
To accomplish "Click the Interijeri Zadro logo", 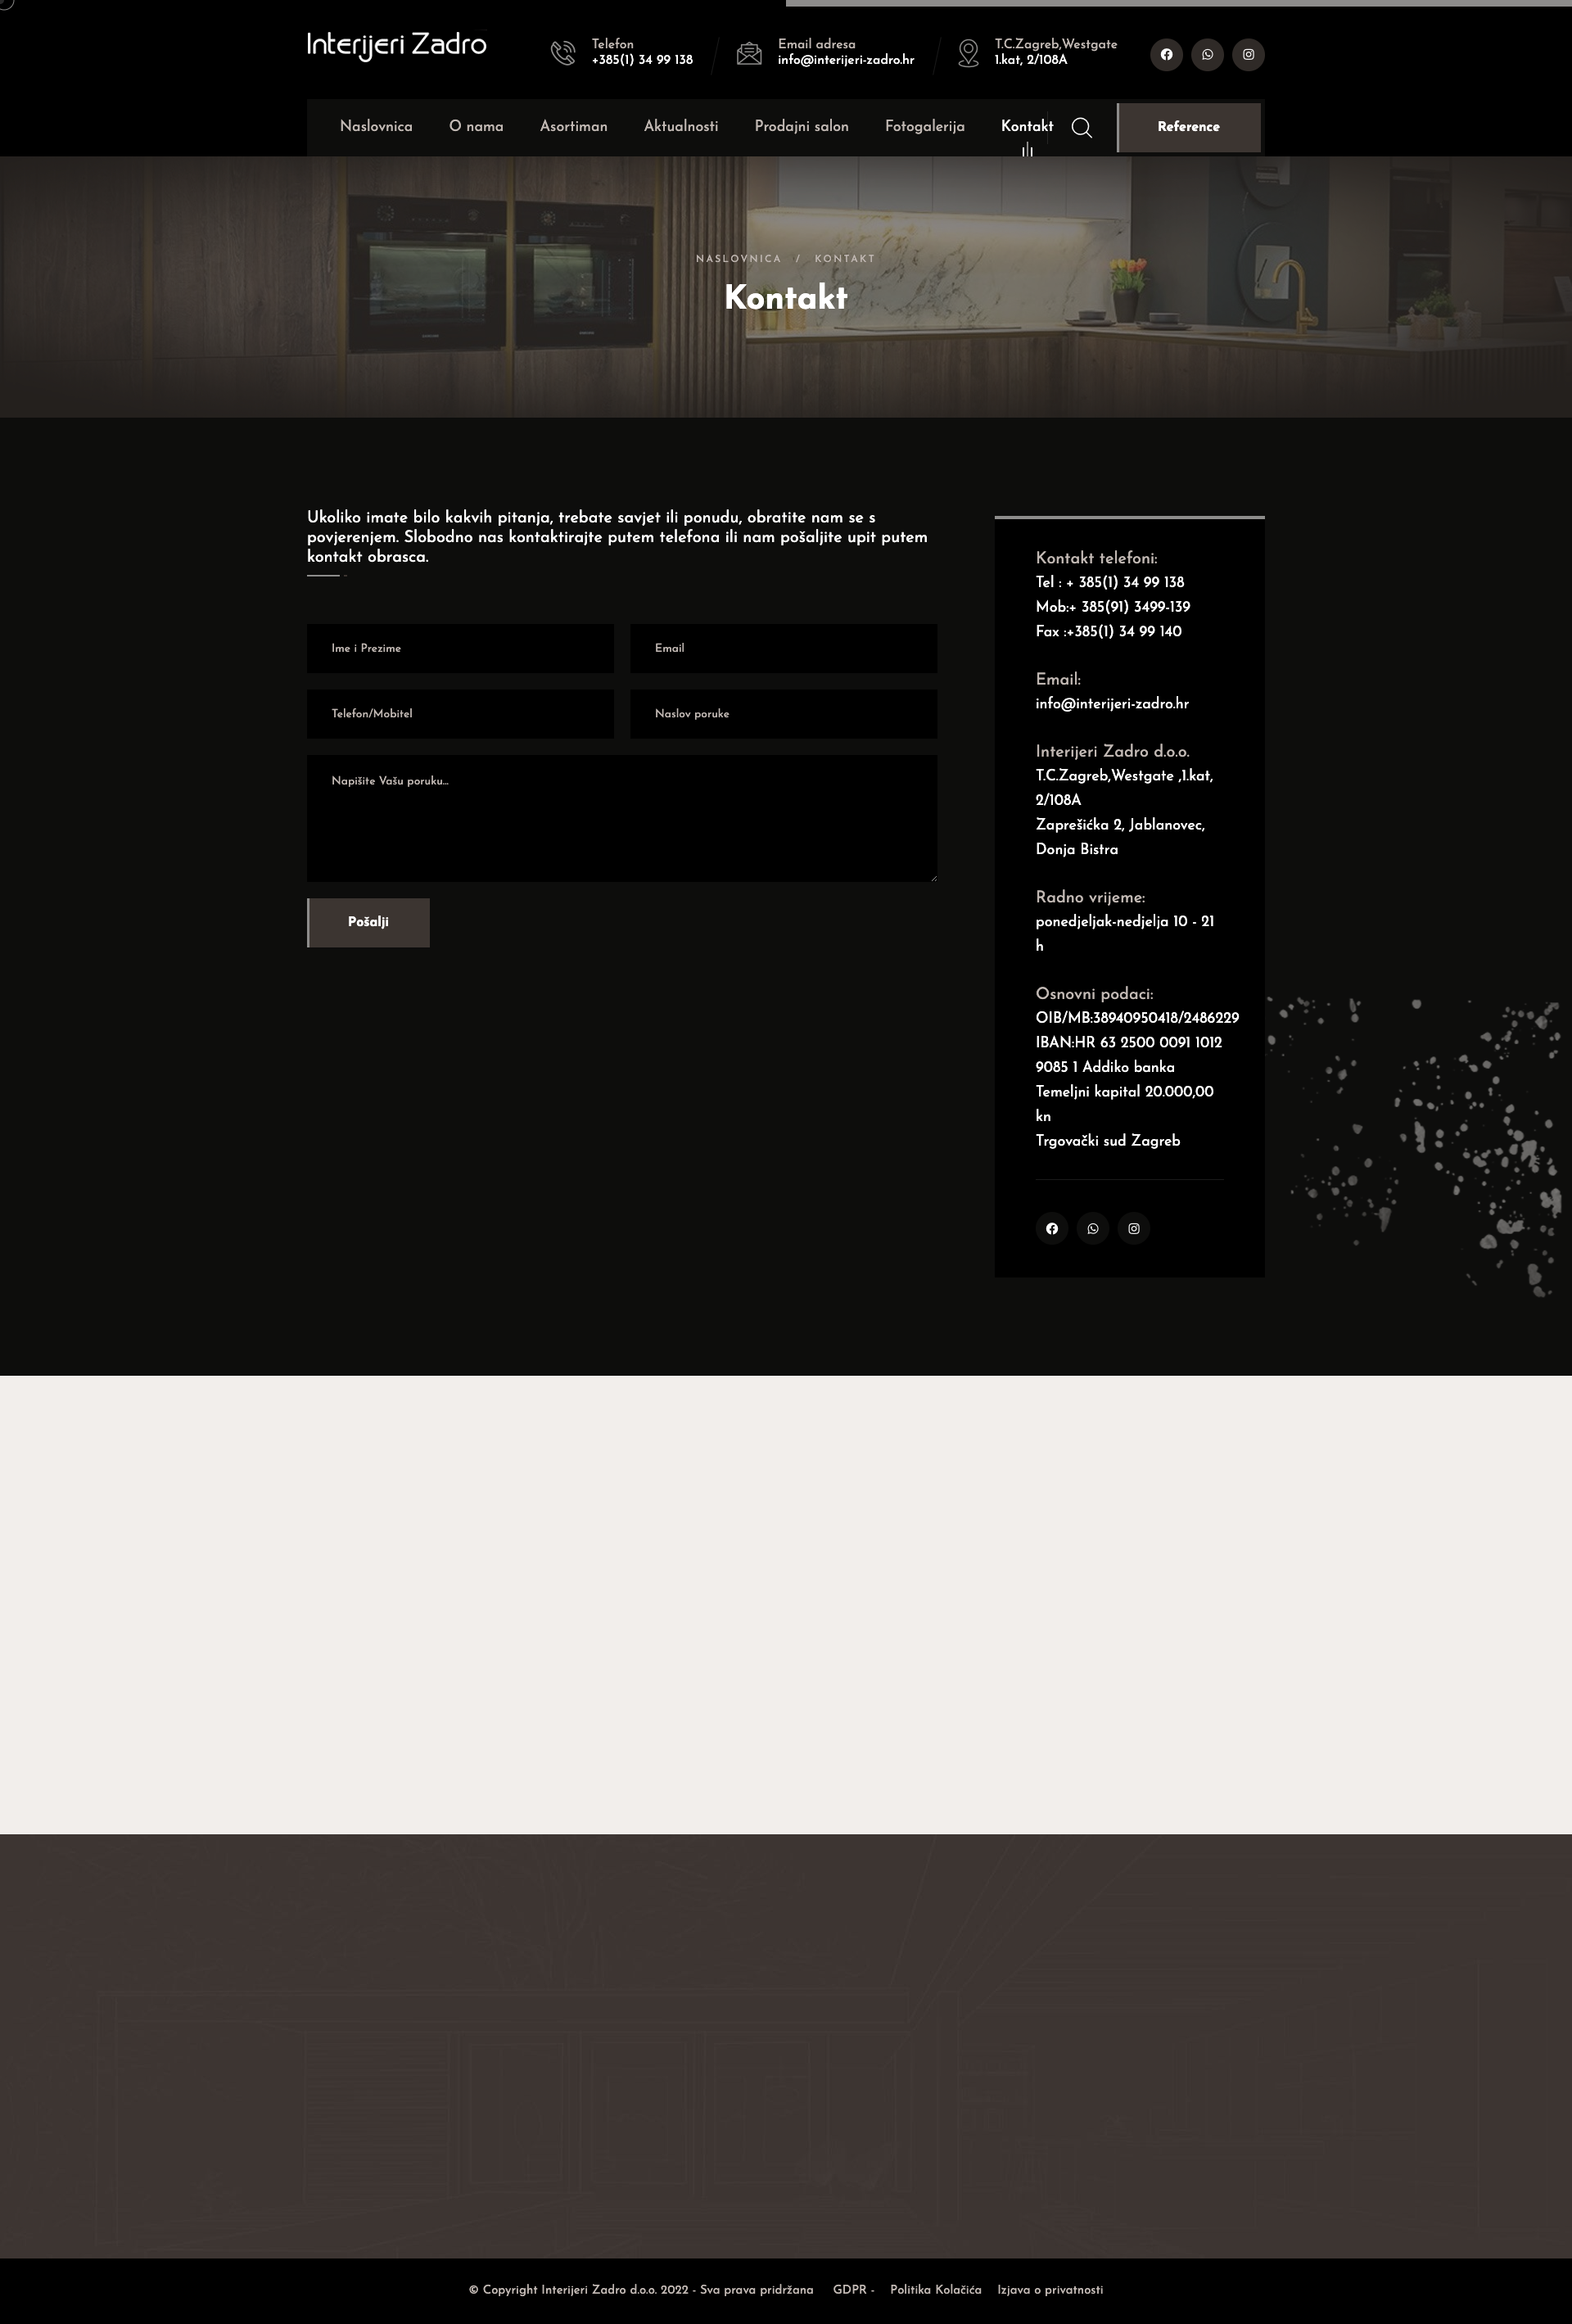I will tap(396, 46).
